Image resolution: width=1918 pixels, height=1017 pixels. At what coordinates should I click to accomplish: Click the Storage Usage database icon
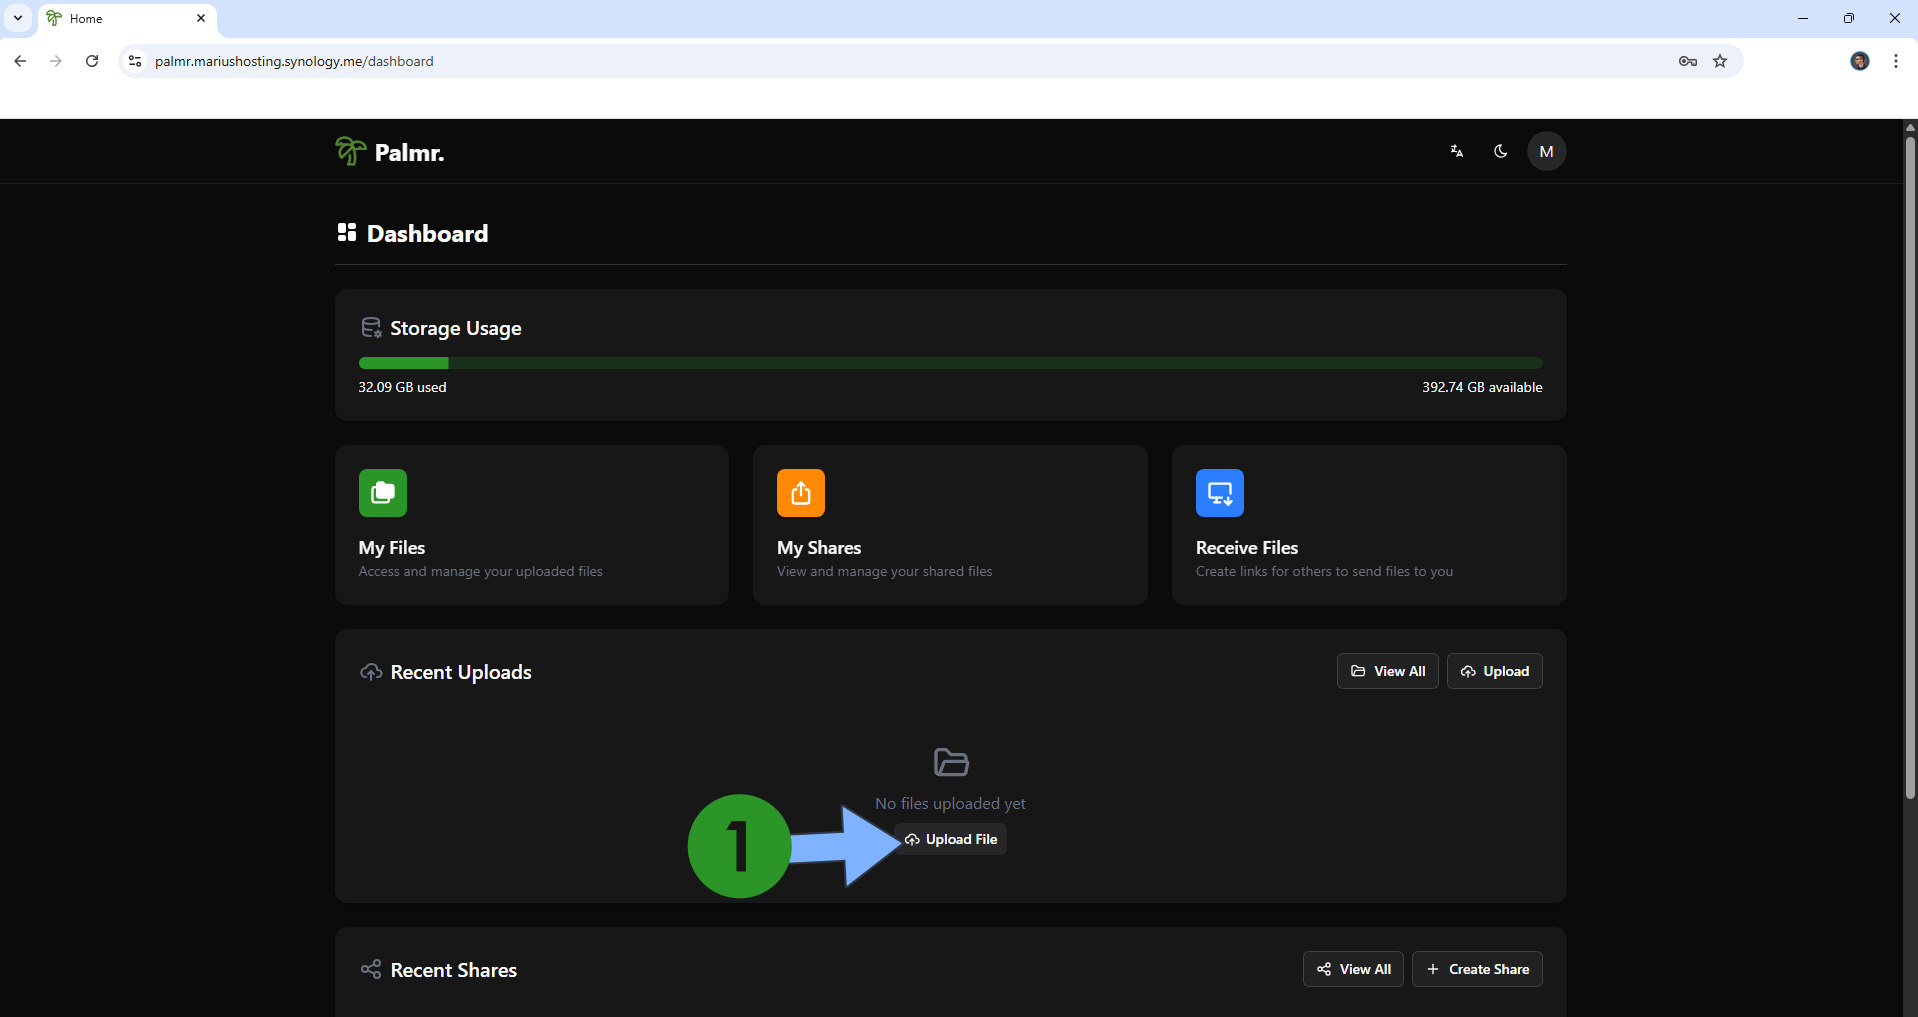371,328
